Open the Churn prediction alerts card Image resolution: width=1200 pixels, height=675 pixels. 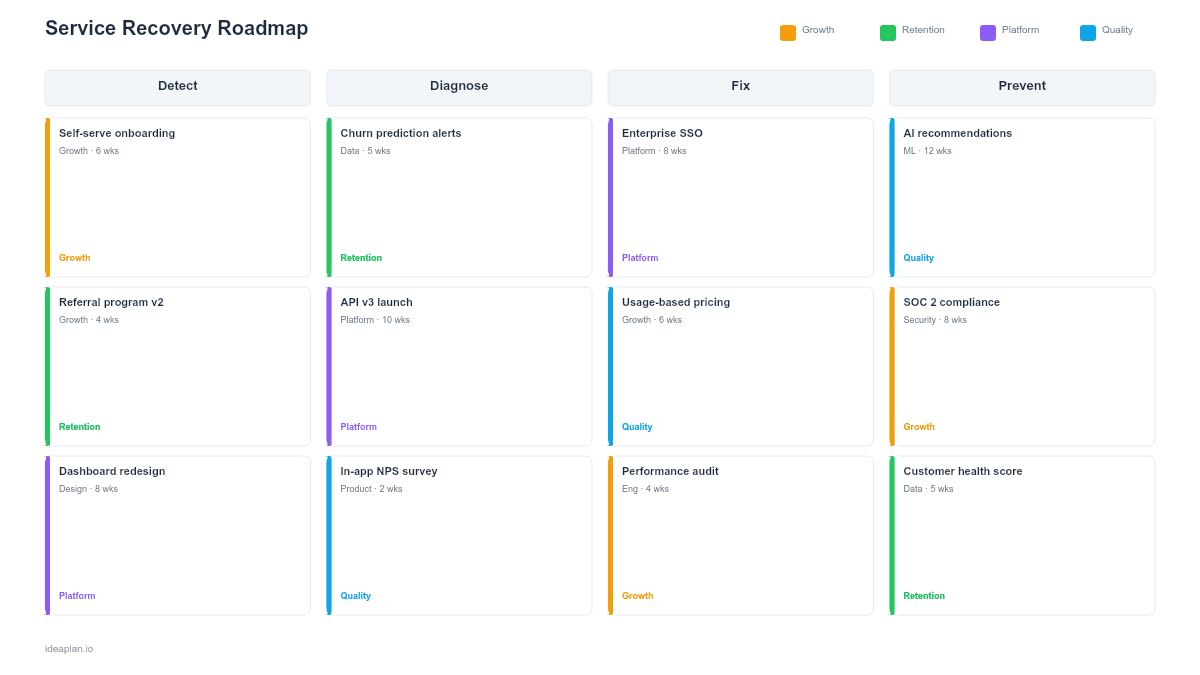[459, 197]
